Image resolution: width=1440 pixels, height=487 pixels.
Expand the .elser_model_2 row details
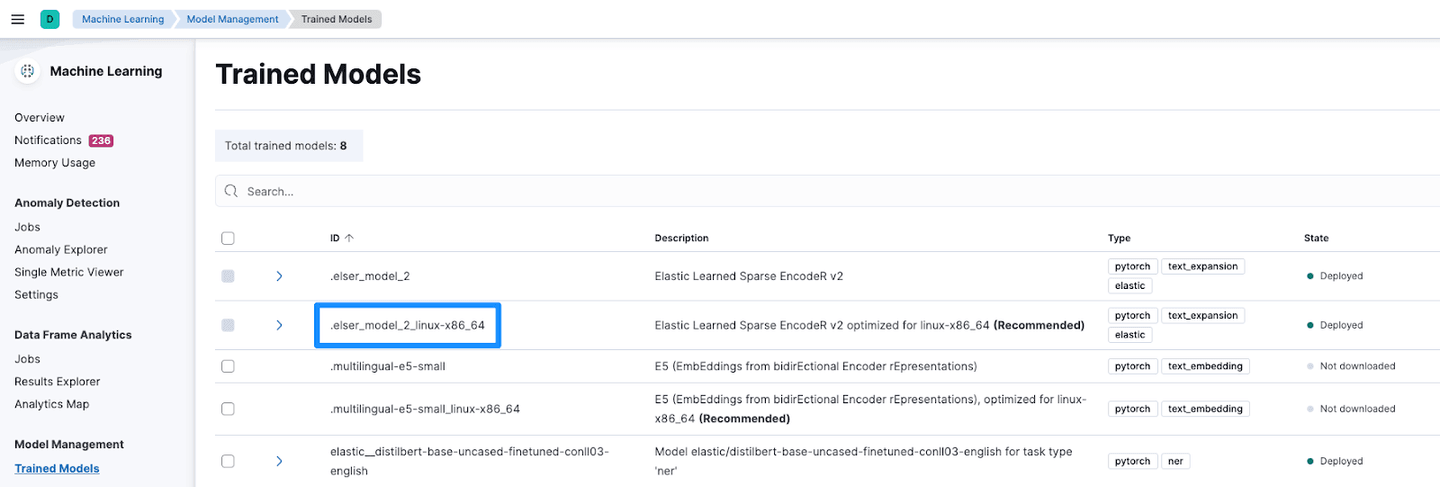(x=279, y=276)
